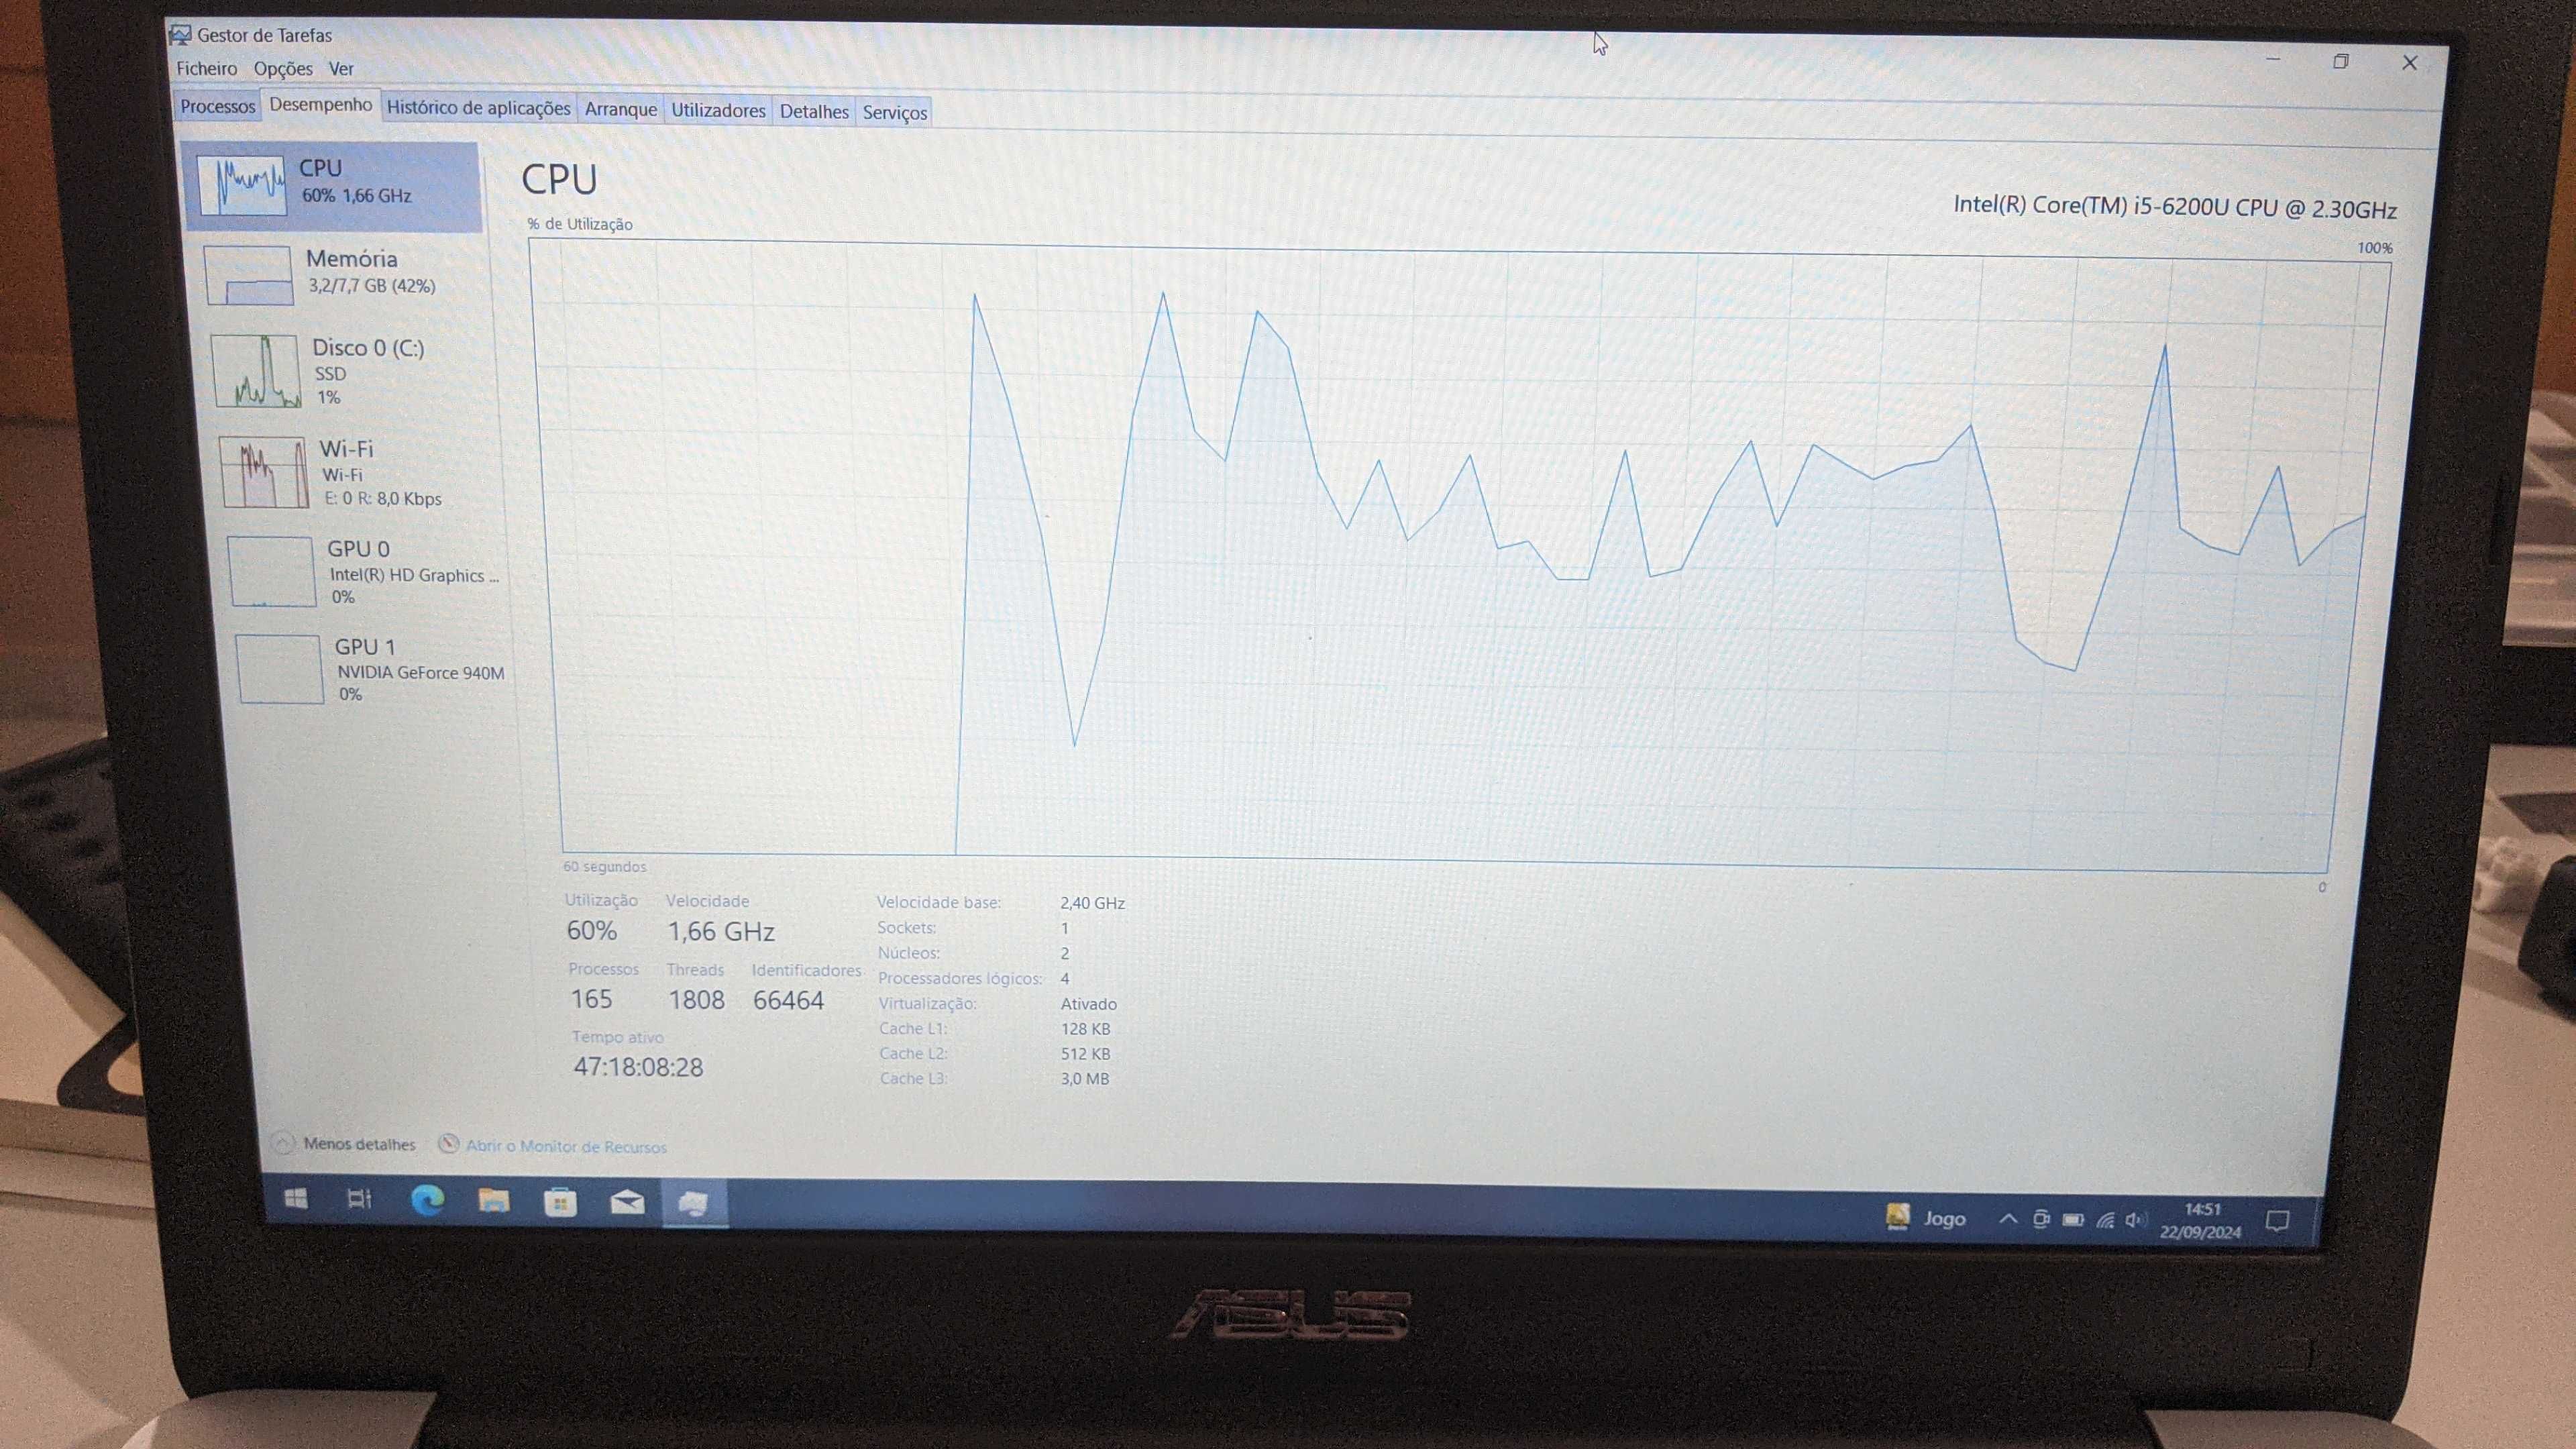Open the Ver menu

(x=341, y=69)
